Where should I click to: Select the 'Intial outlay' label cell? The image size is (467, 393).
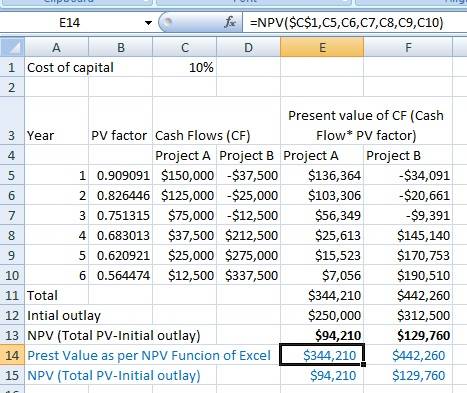pyautogui.click(x=88, y=315)
